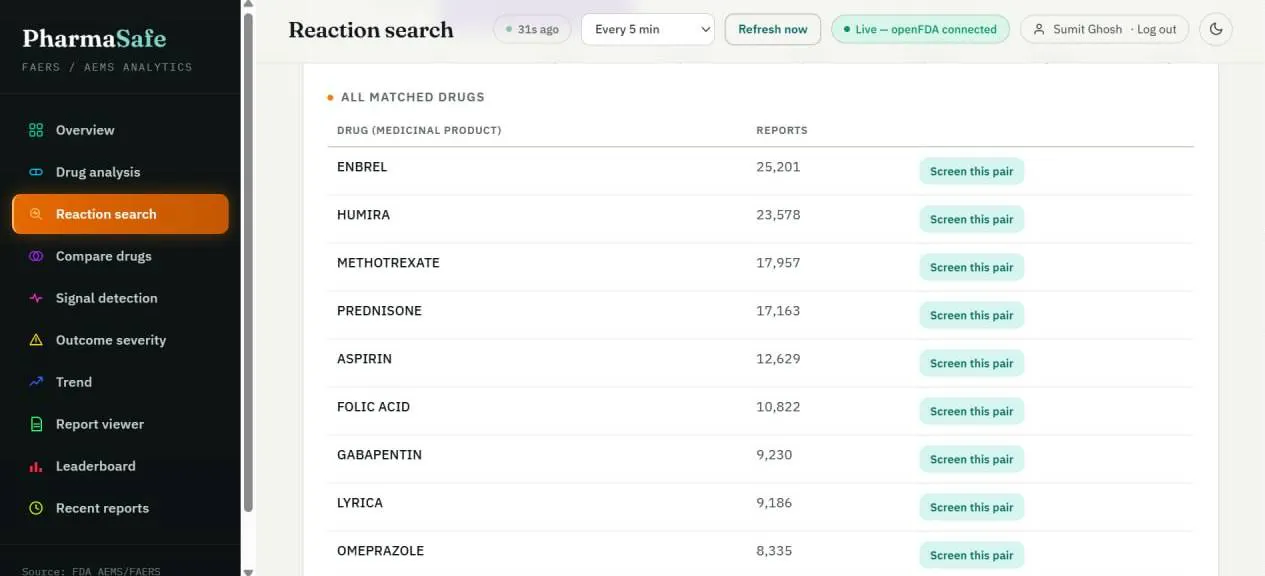Select the ENBREL drug name

point(362,167)
